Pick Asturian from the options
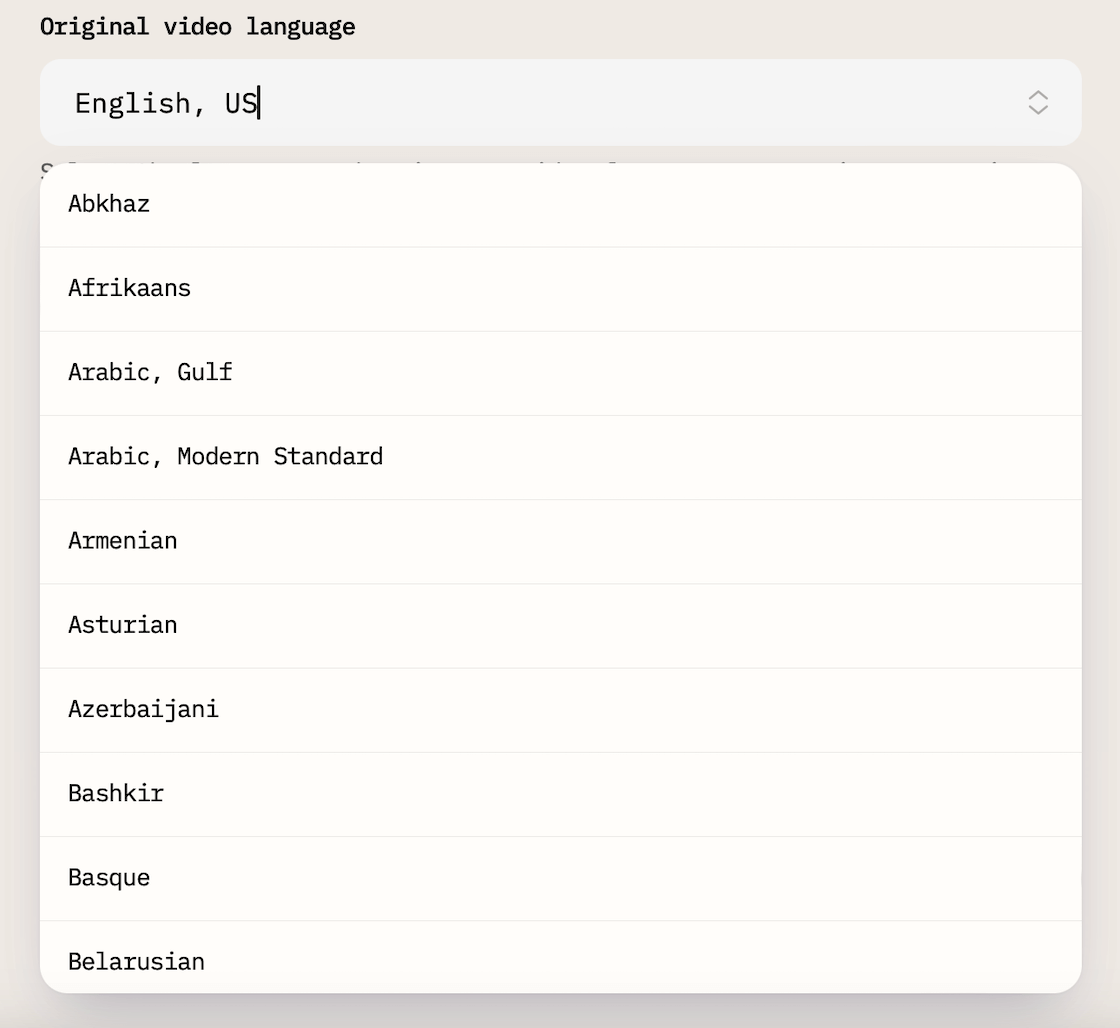 pos(122,624)
